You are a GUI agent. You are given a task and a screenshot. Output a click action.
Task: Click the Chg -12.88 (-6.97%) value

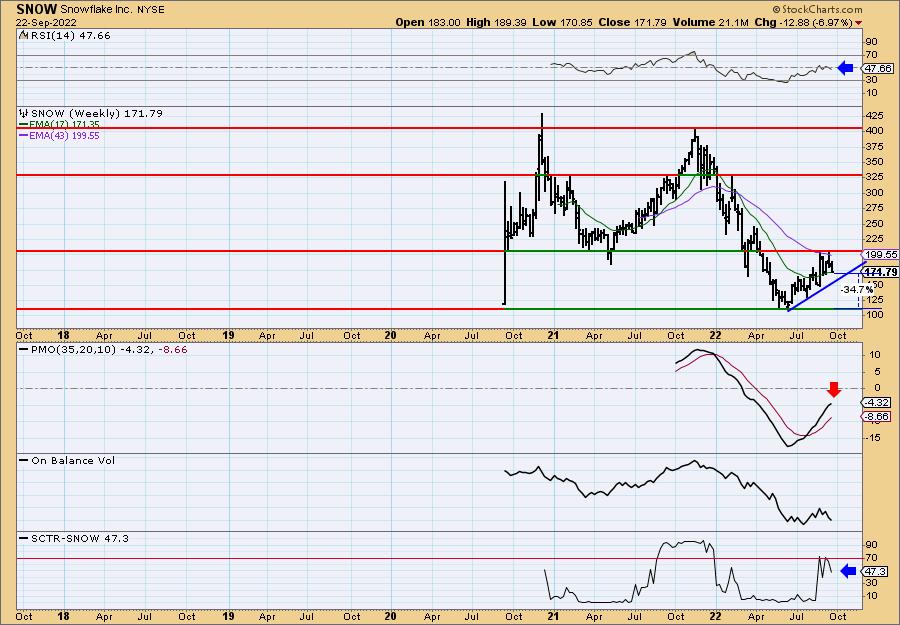click(804, 22)
